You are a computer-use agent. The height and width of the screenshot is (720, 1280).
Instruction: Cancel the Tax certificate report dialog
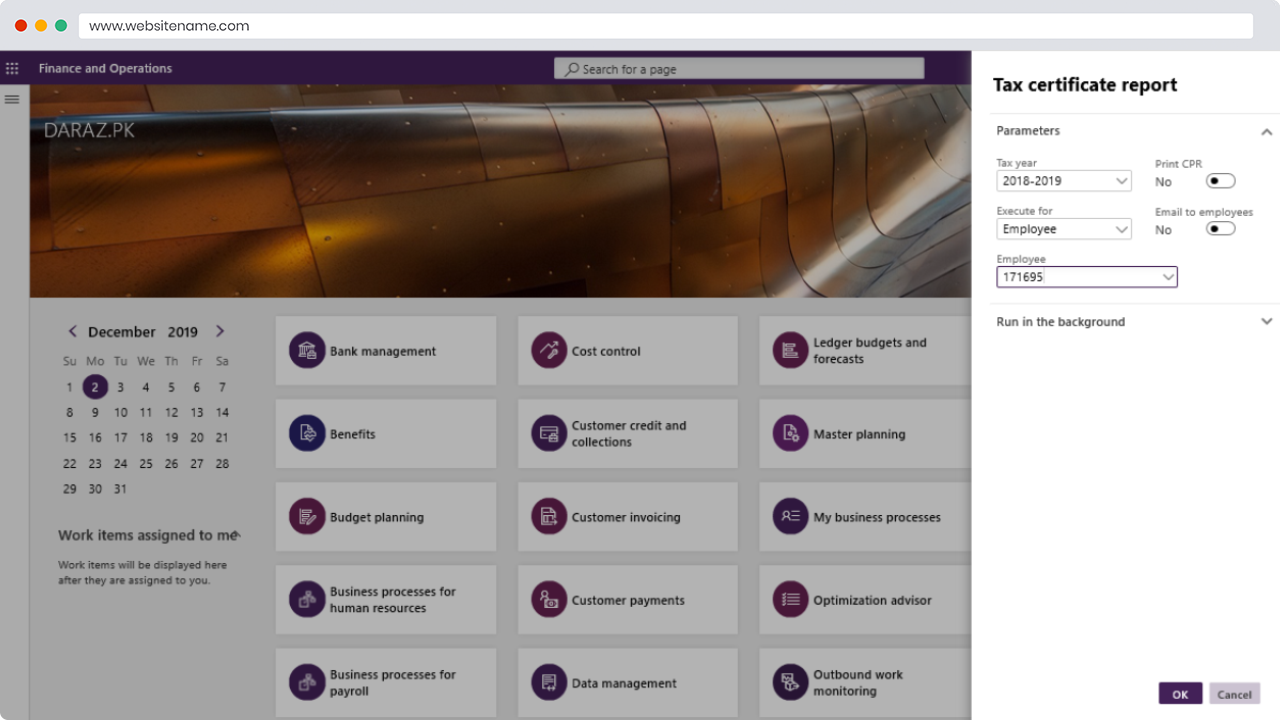1234,694
